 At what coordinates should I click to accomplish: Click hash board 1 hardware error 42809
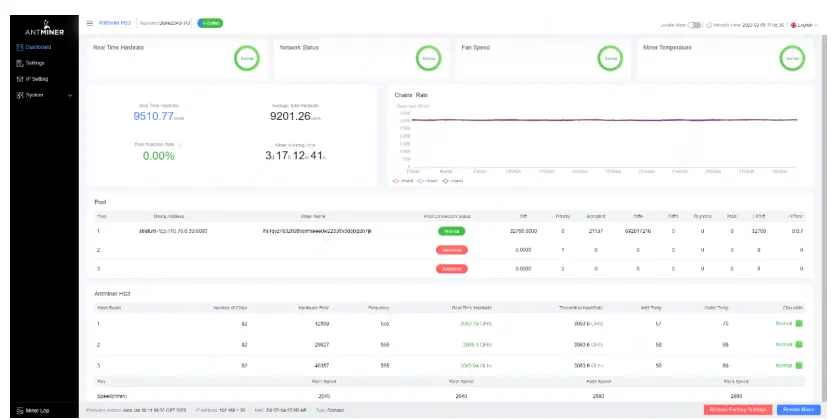coord(322,324)
